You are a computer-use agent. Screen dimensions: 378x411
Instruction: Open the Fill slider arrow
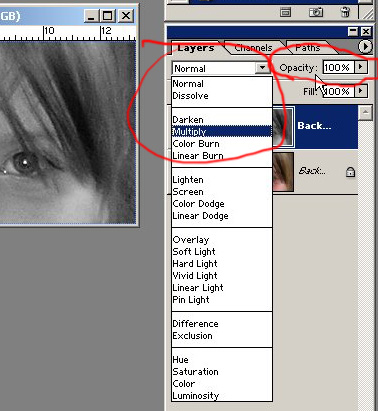pos(361,91)
